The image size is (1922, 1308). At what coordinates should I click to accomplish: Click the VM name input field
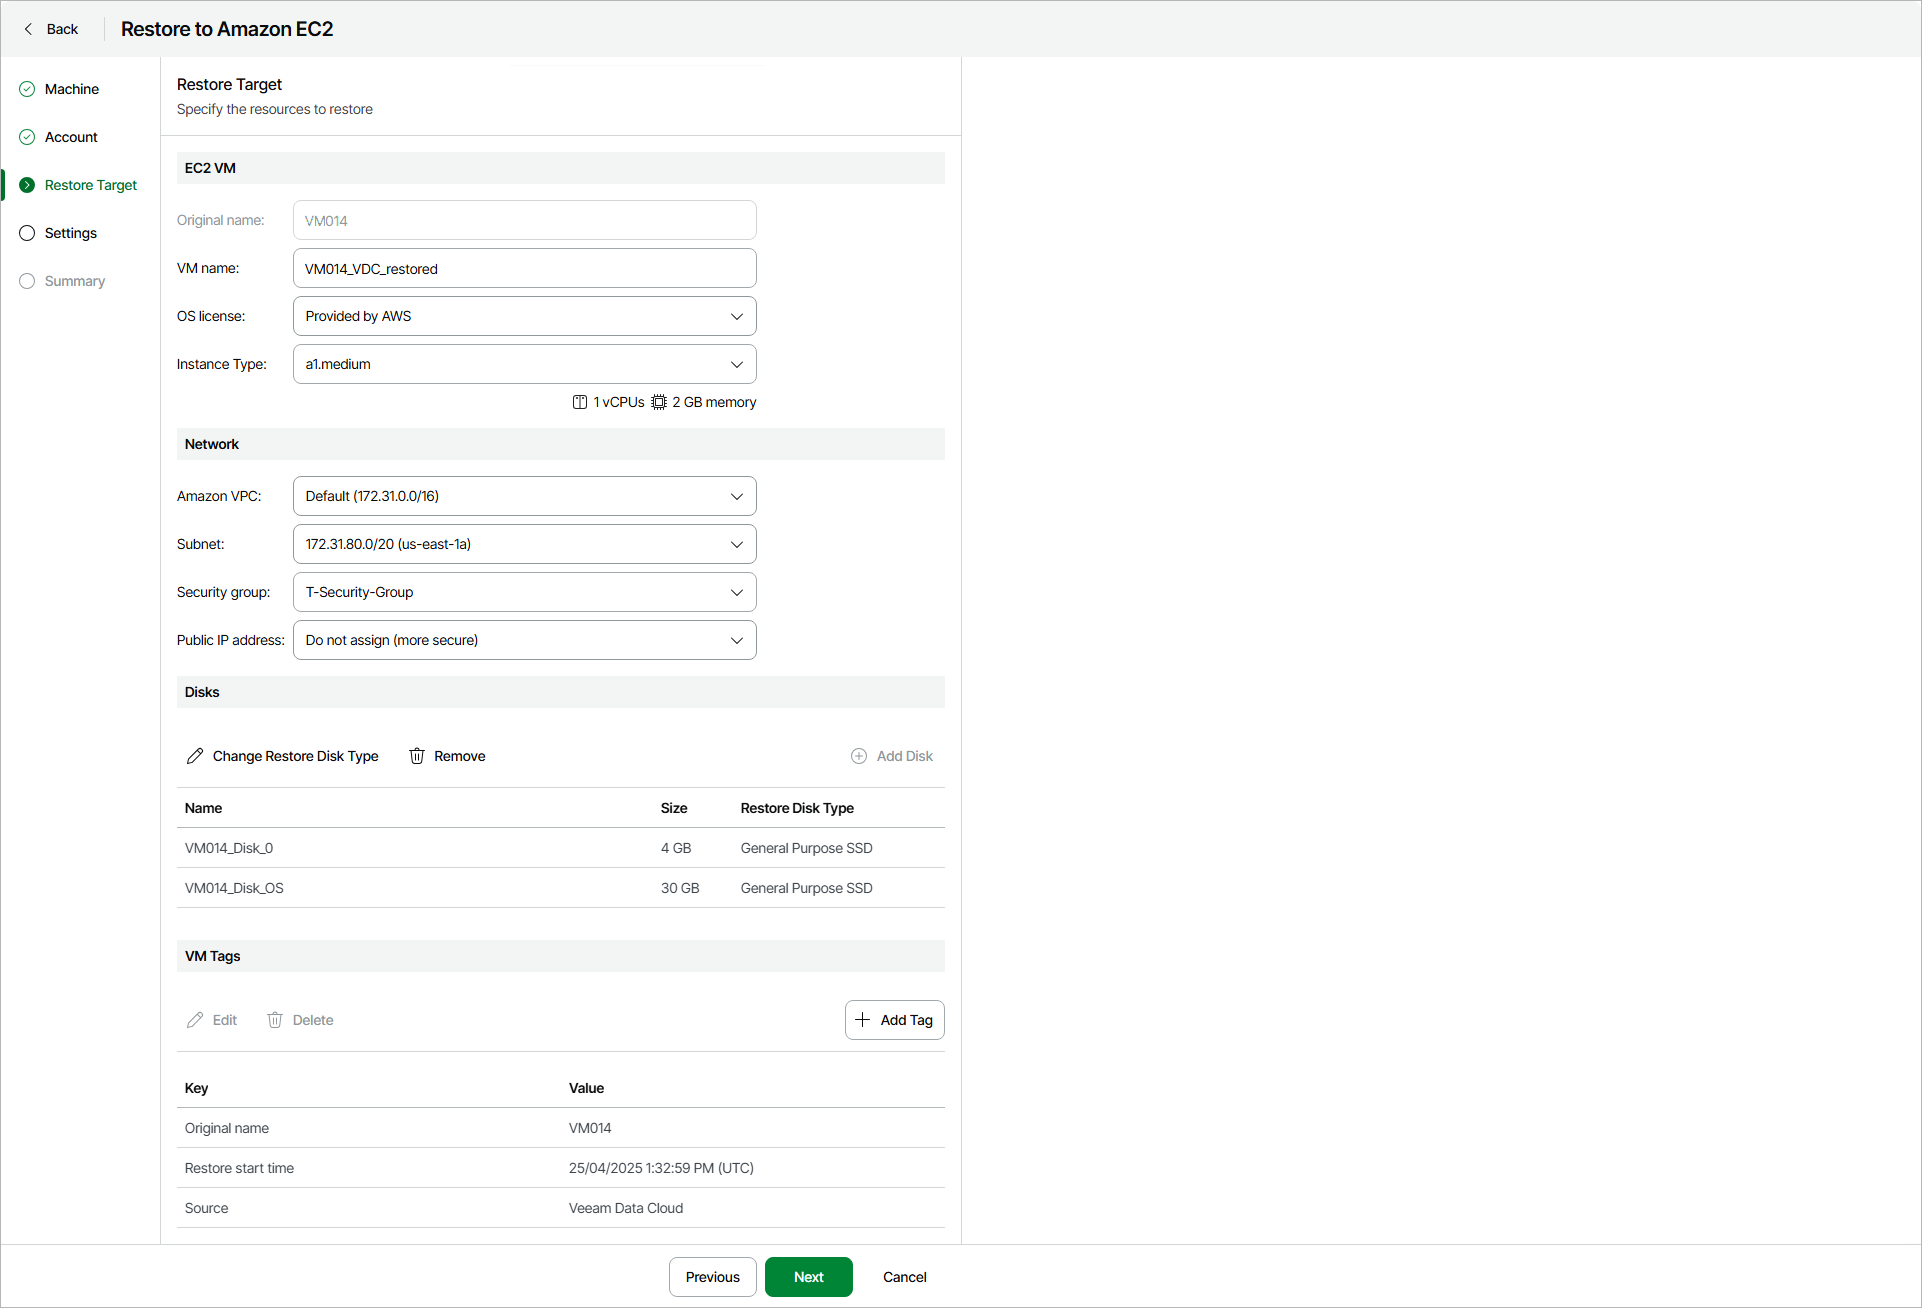[x=524, y=268]
